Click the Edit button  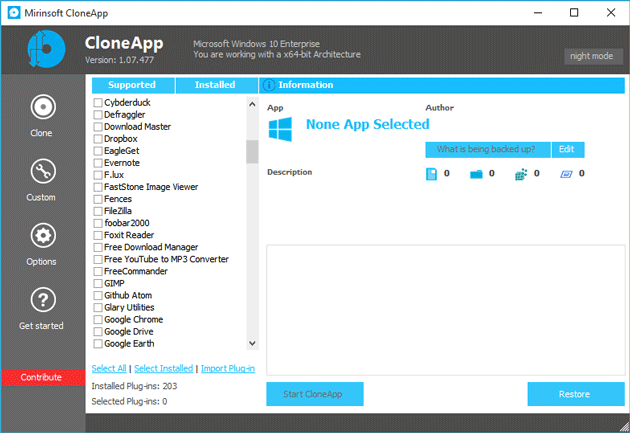[x=568, y=150]
